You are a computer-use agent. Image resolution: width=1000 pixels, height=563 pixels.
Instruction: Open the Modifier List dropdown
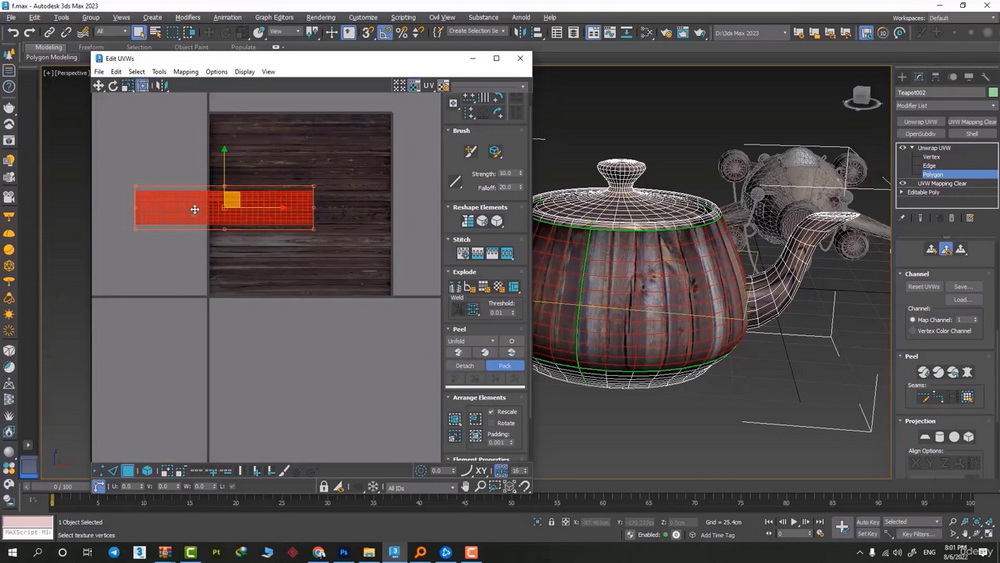pos(946,106)
